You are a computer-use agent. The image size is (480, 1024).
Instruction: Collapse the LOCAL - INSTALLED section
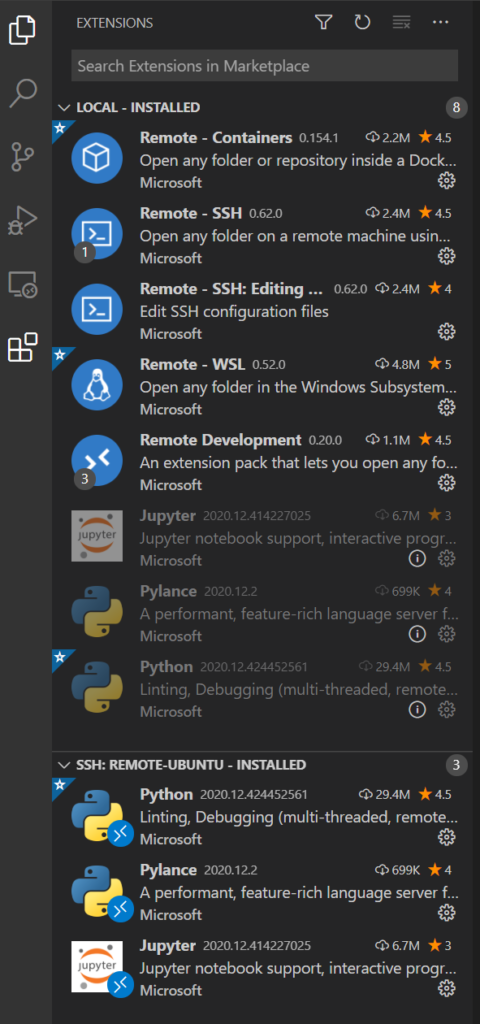click(x=64, y=108)
